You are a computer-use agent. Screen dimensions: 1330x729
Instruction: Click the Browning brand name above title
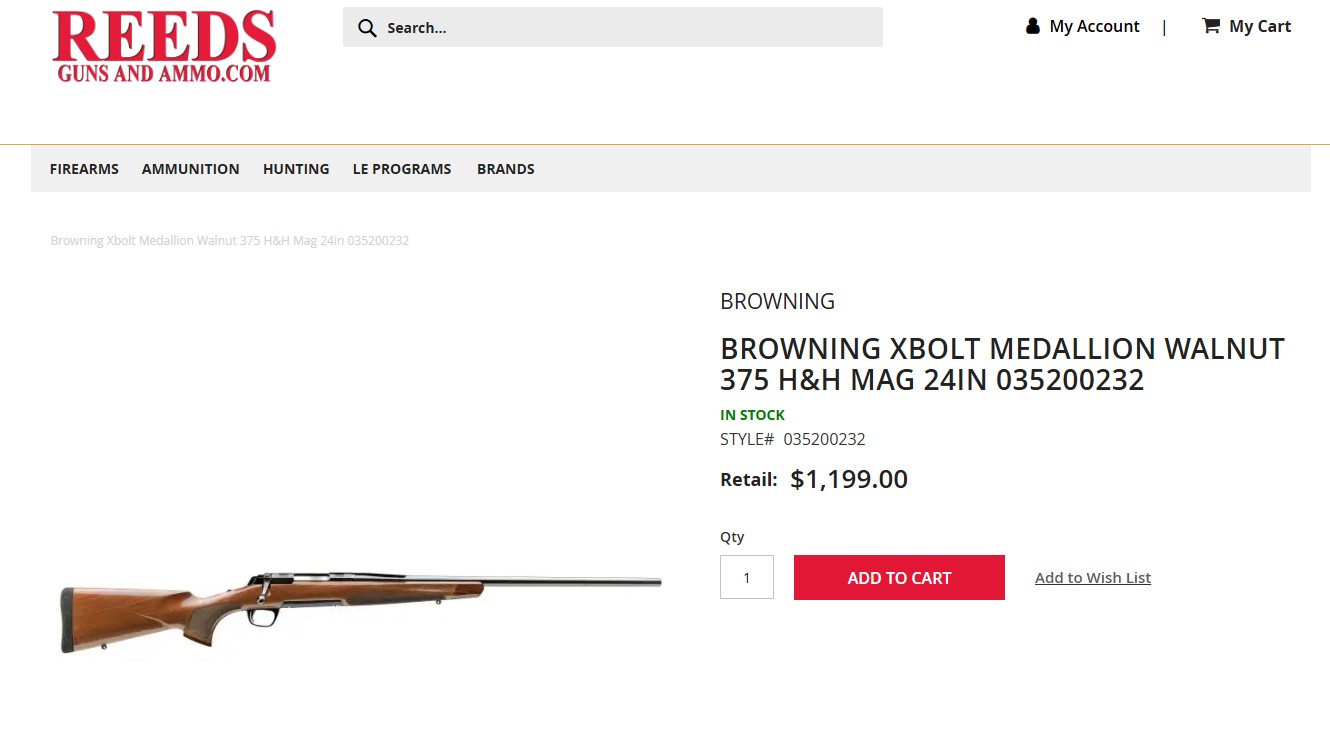click(777, 301)
